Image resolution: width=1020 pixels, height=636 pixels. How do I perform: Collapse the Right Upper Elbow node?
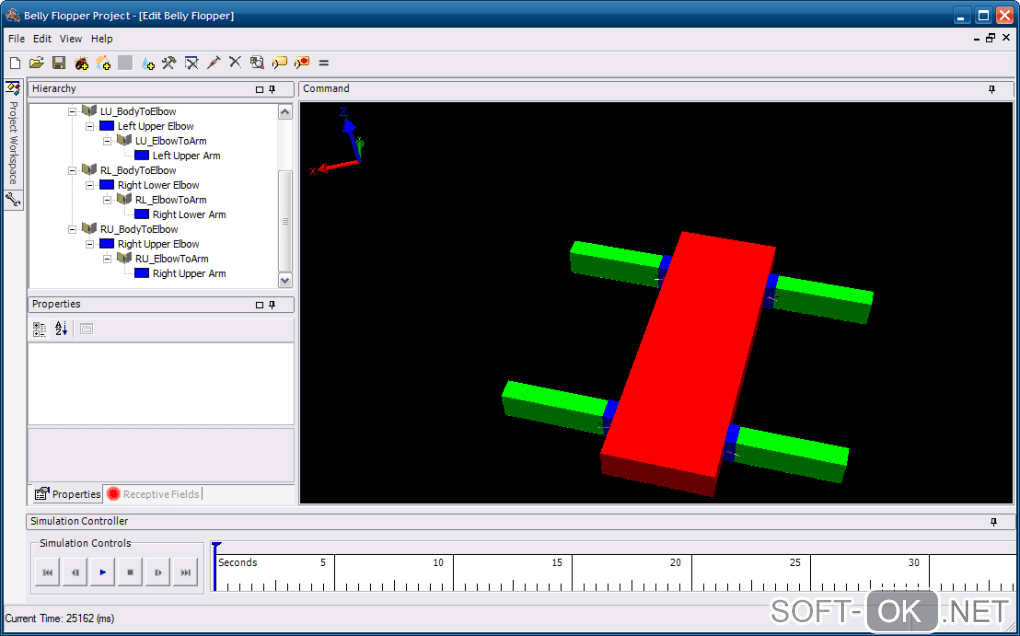90,245
